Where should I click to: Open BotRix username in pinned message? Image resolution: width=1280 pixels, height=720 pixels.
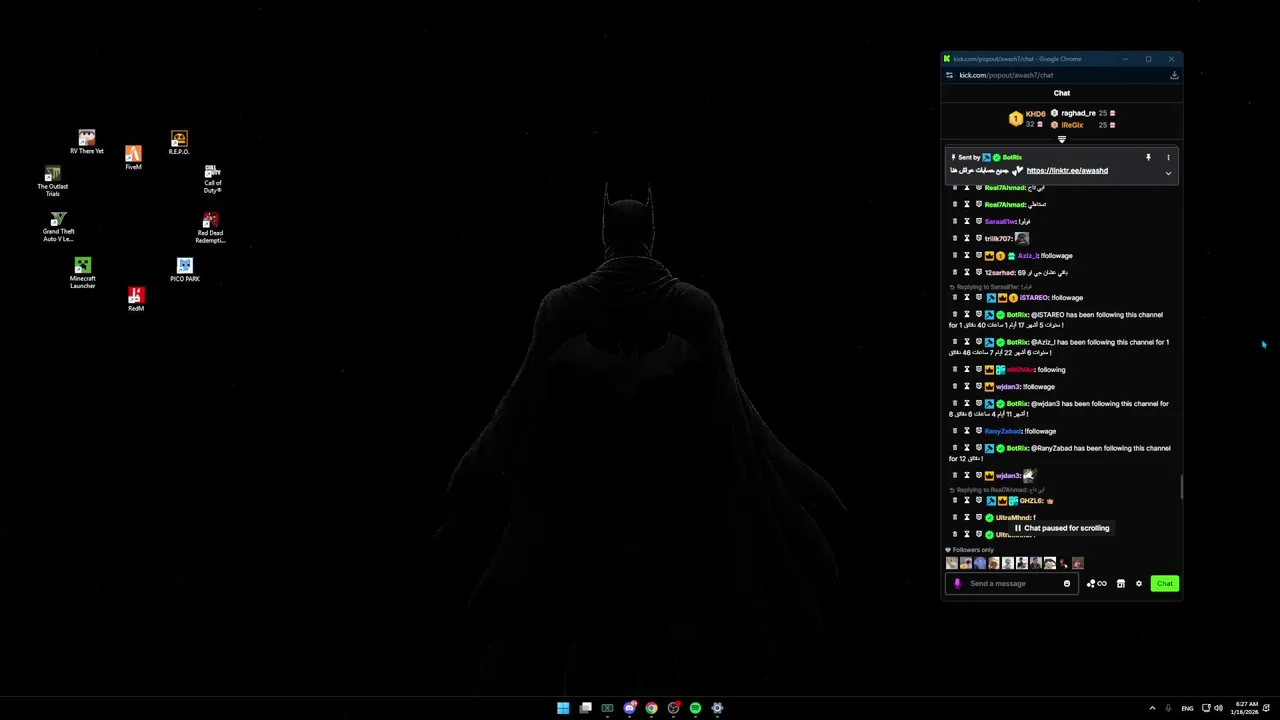point(1012,157)
